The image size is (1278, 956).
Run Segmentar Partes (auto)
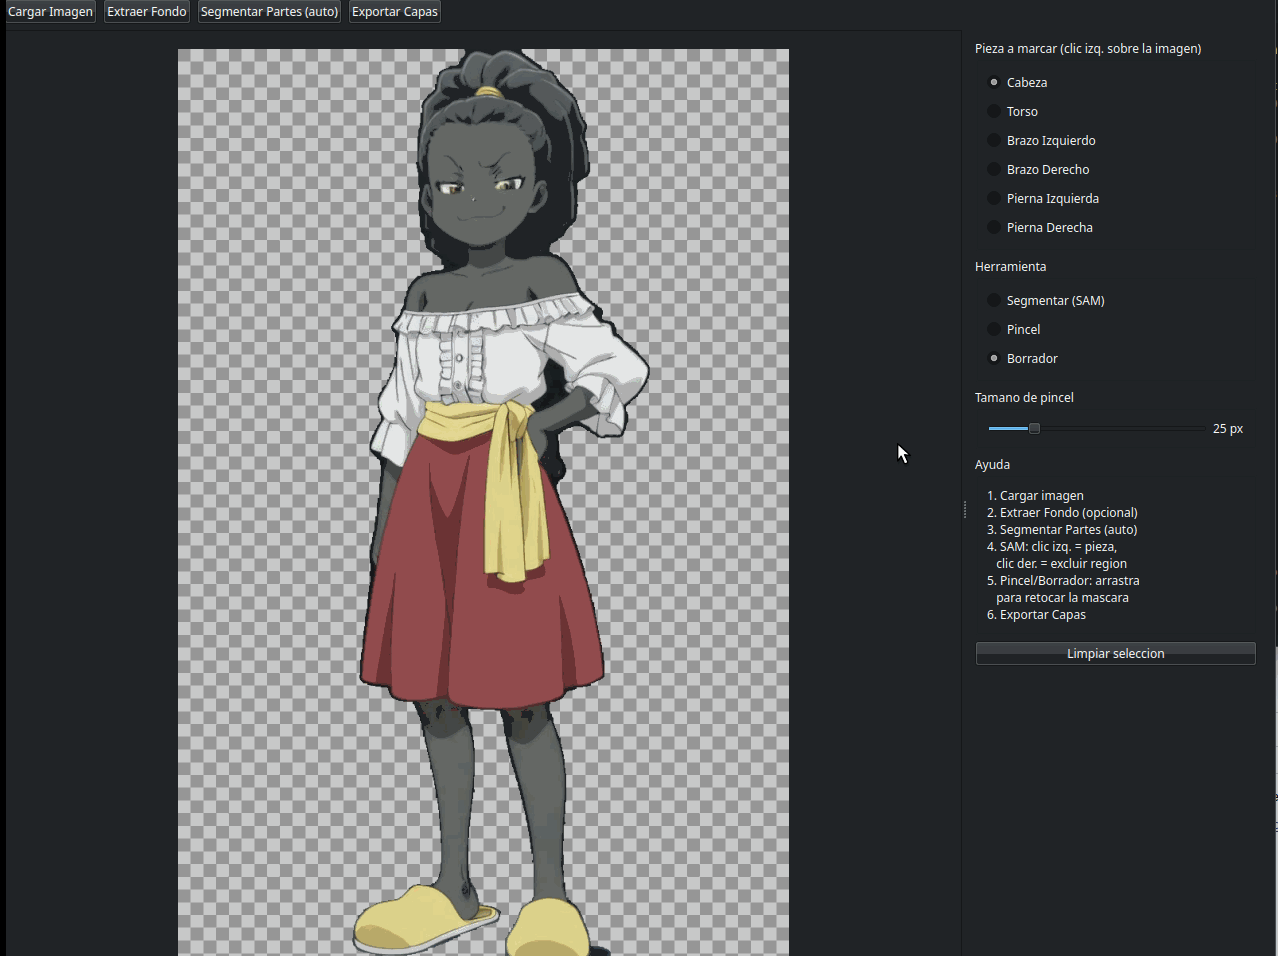coord(269,12)
